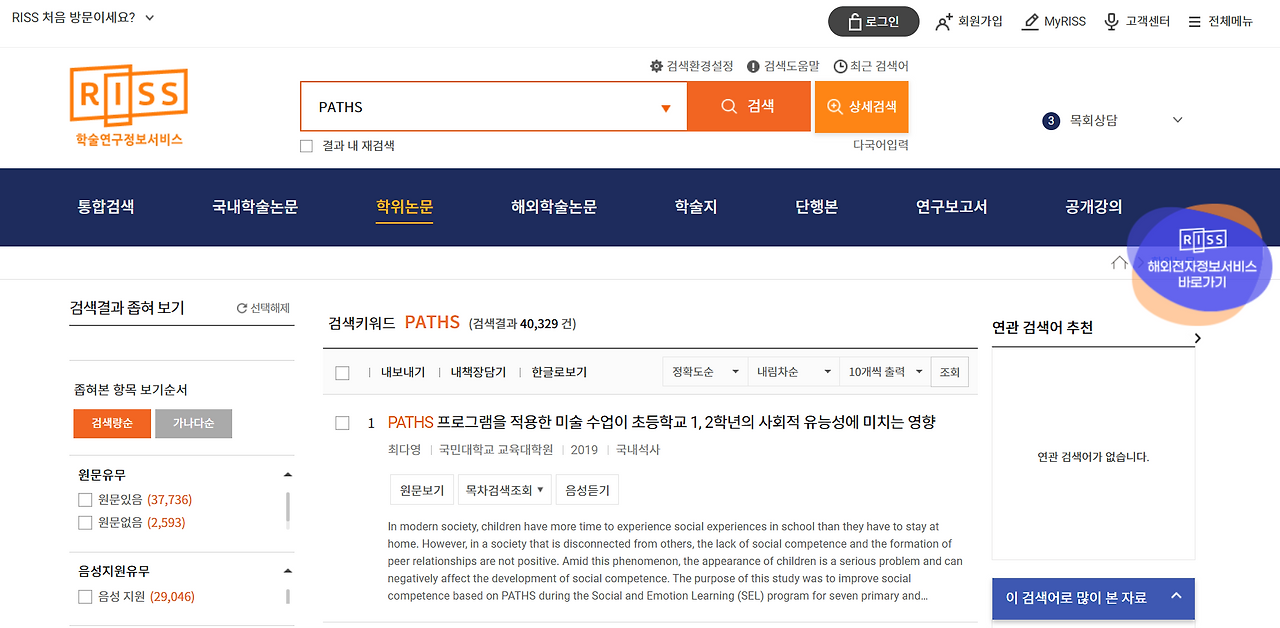Click the 음성듣기 button
The width and height of the screenshot is (1280, 628).
coord(587,490)
